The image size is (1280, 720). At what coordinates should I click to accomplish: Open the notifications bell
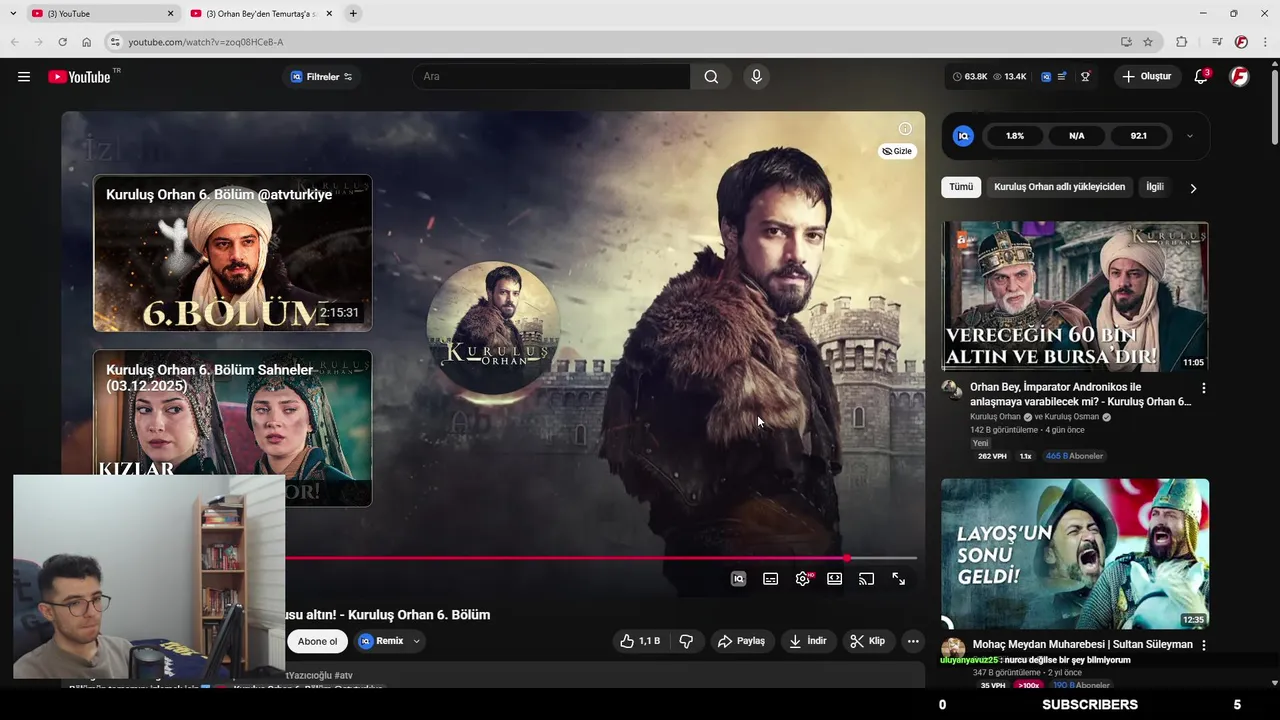(x=1202, y=77)
